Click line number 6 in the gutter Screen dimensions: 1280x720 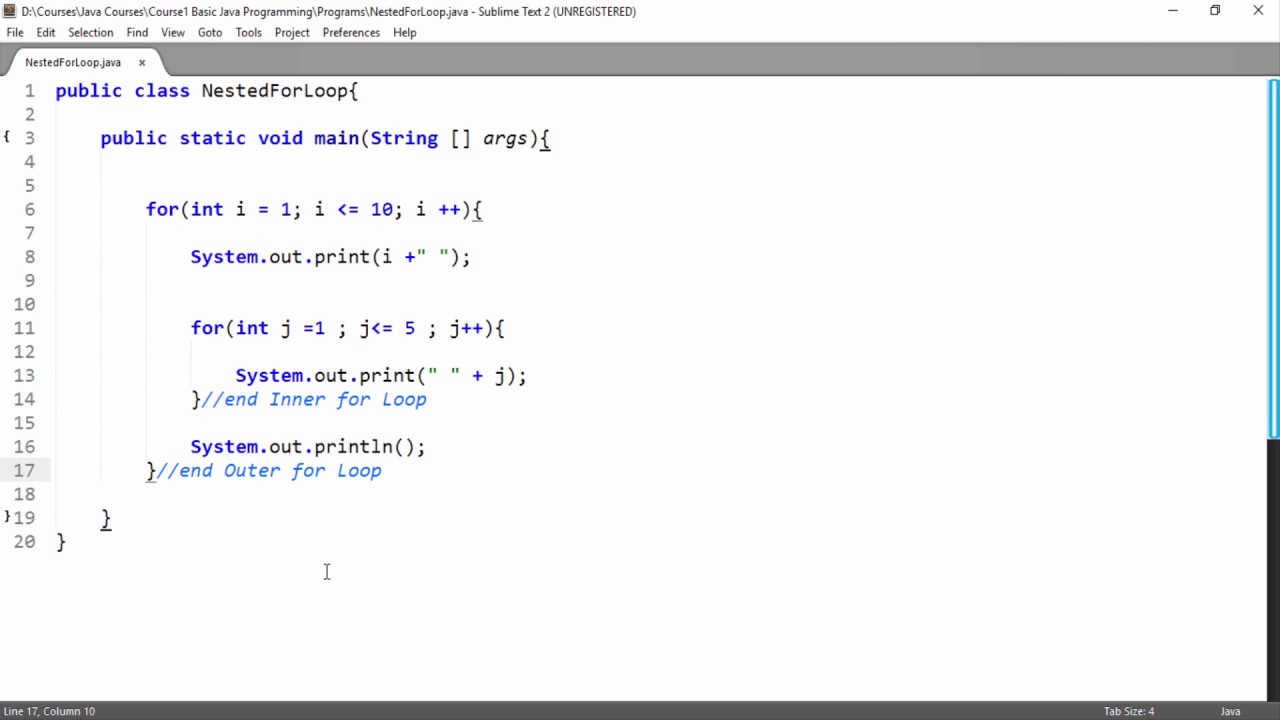click(x=30, y=209)
